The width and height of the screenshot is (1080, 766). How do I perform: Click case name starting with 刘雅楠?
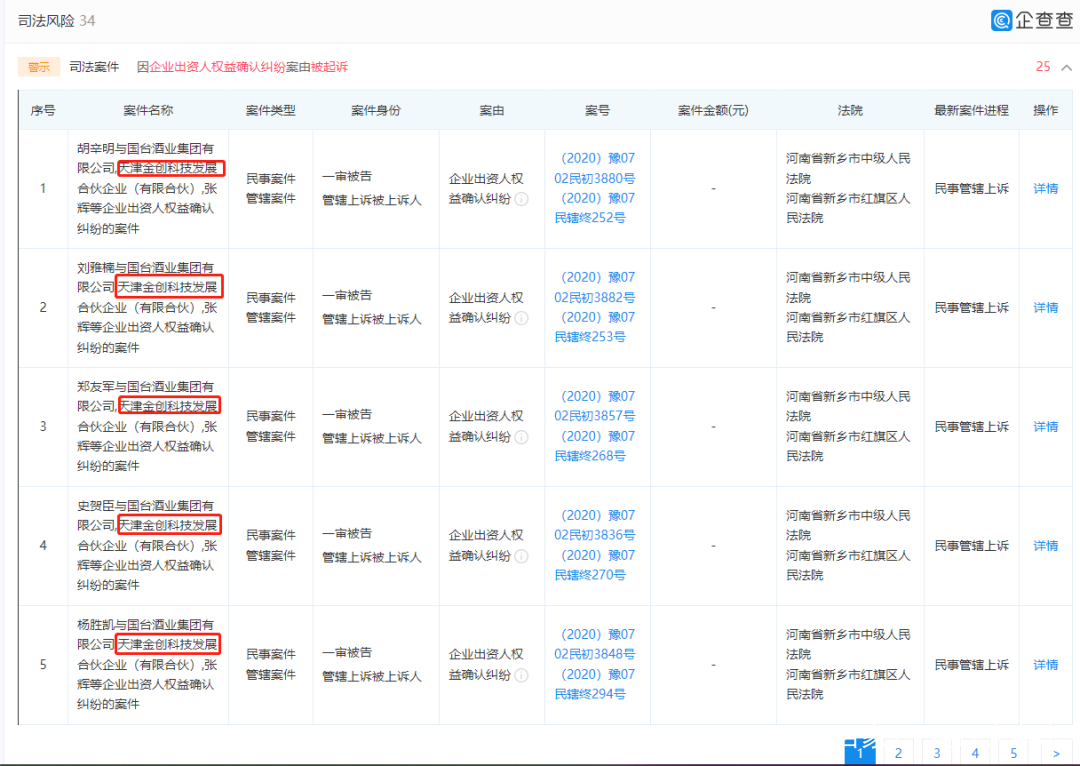(x=147, y=307)
